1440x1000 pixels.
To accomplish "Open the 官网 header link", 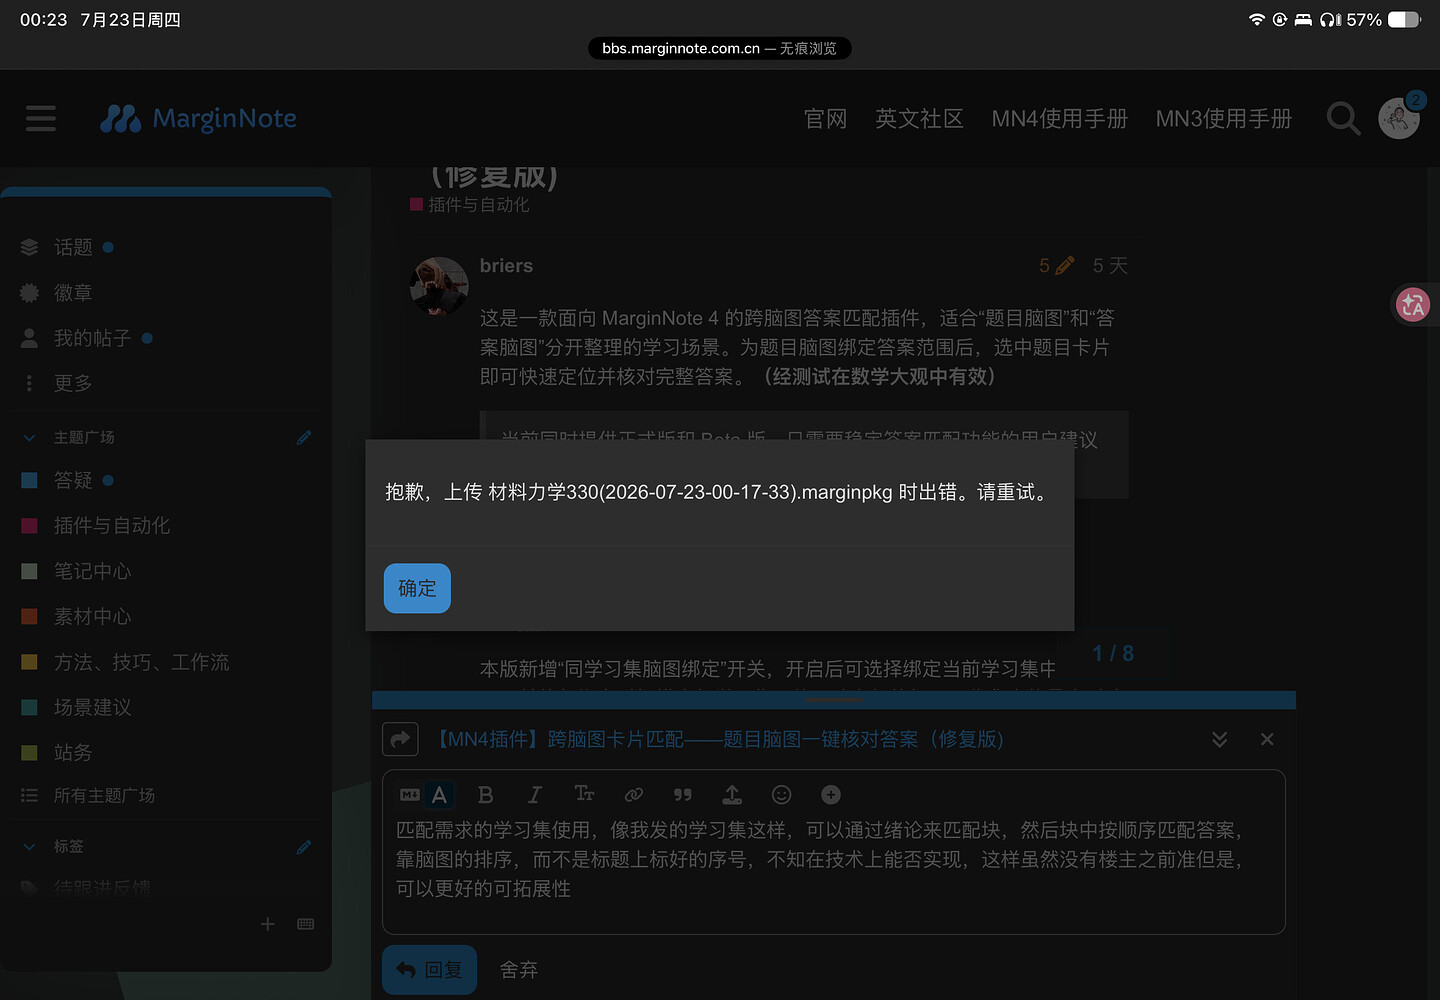I will pos(825,119).
